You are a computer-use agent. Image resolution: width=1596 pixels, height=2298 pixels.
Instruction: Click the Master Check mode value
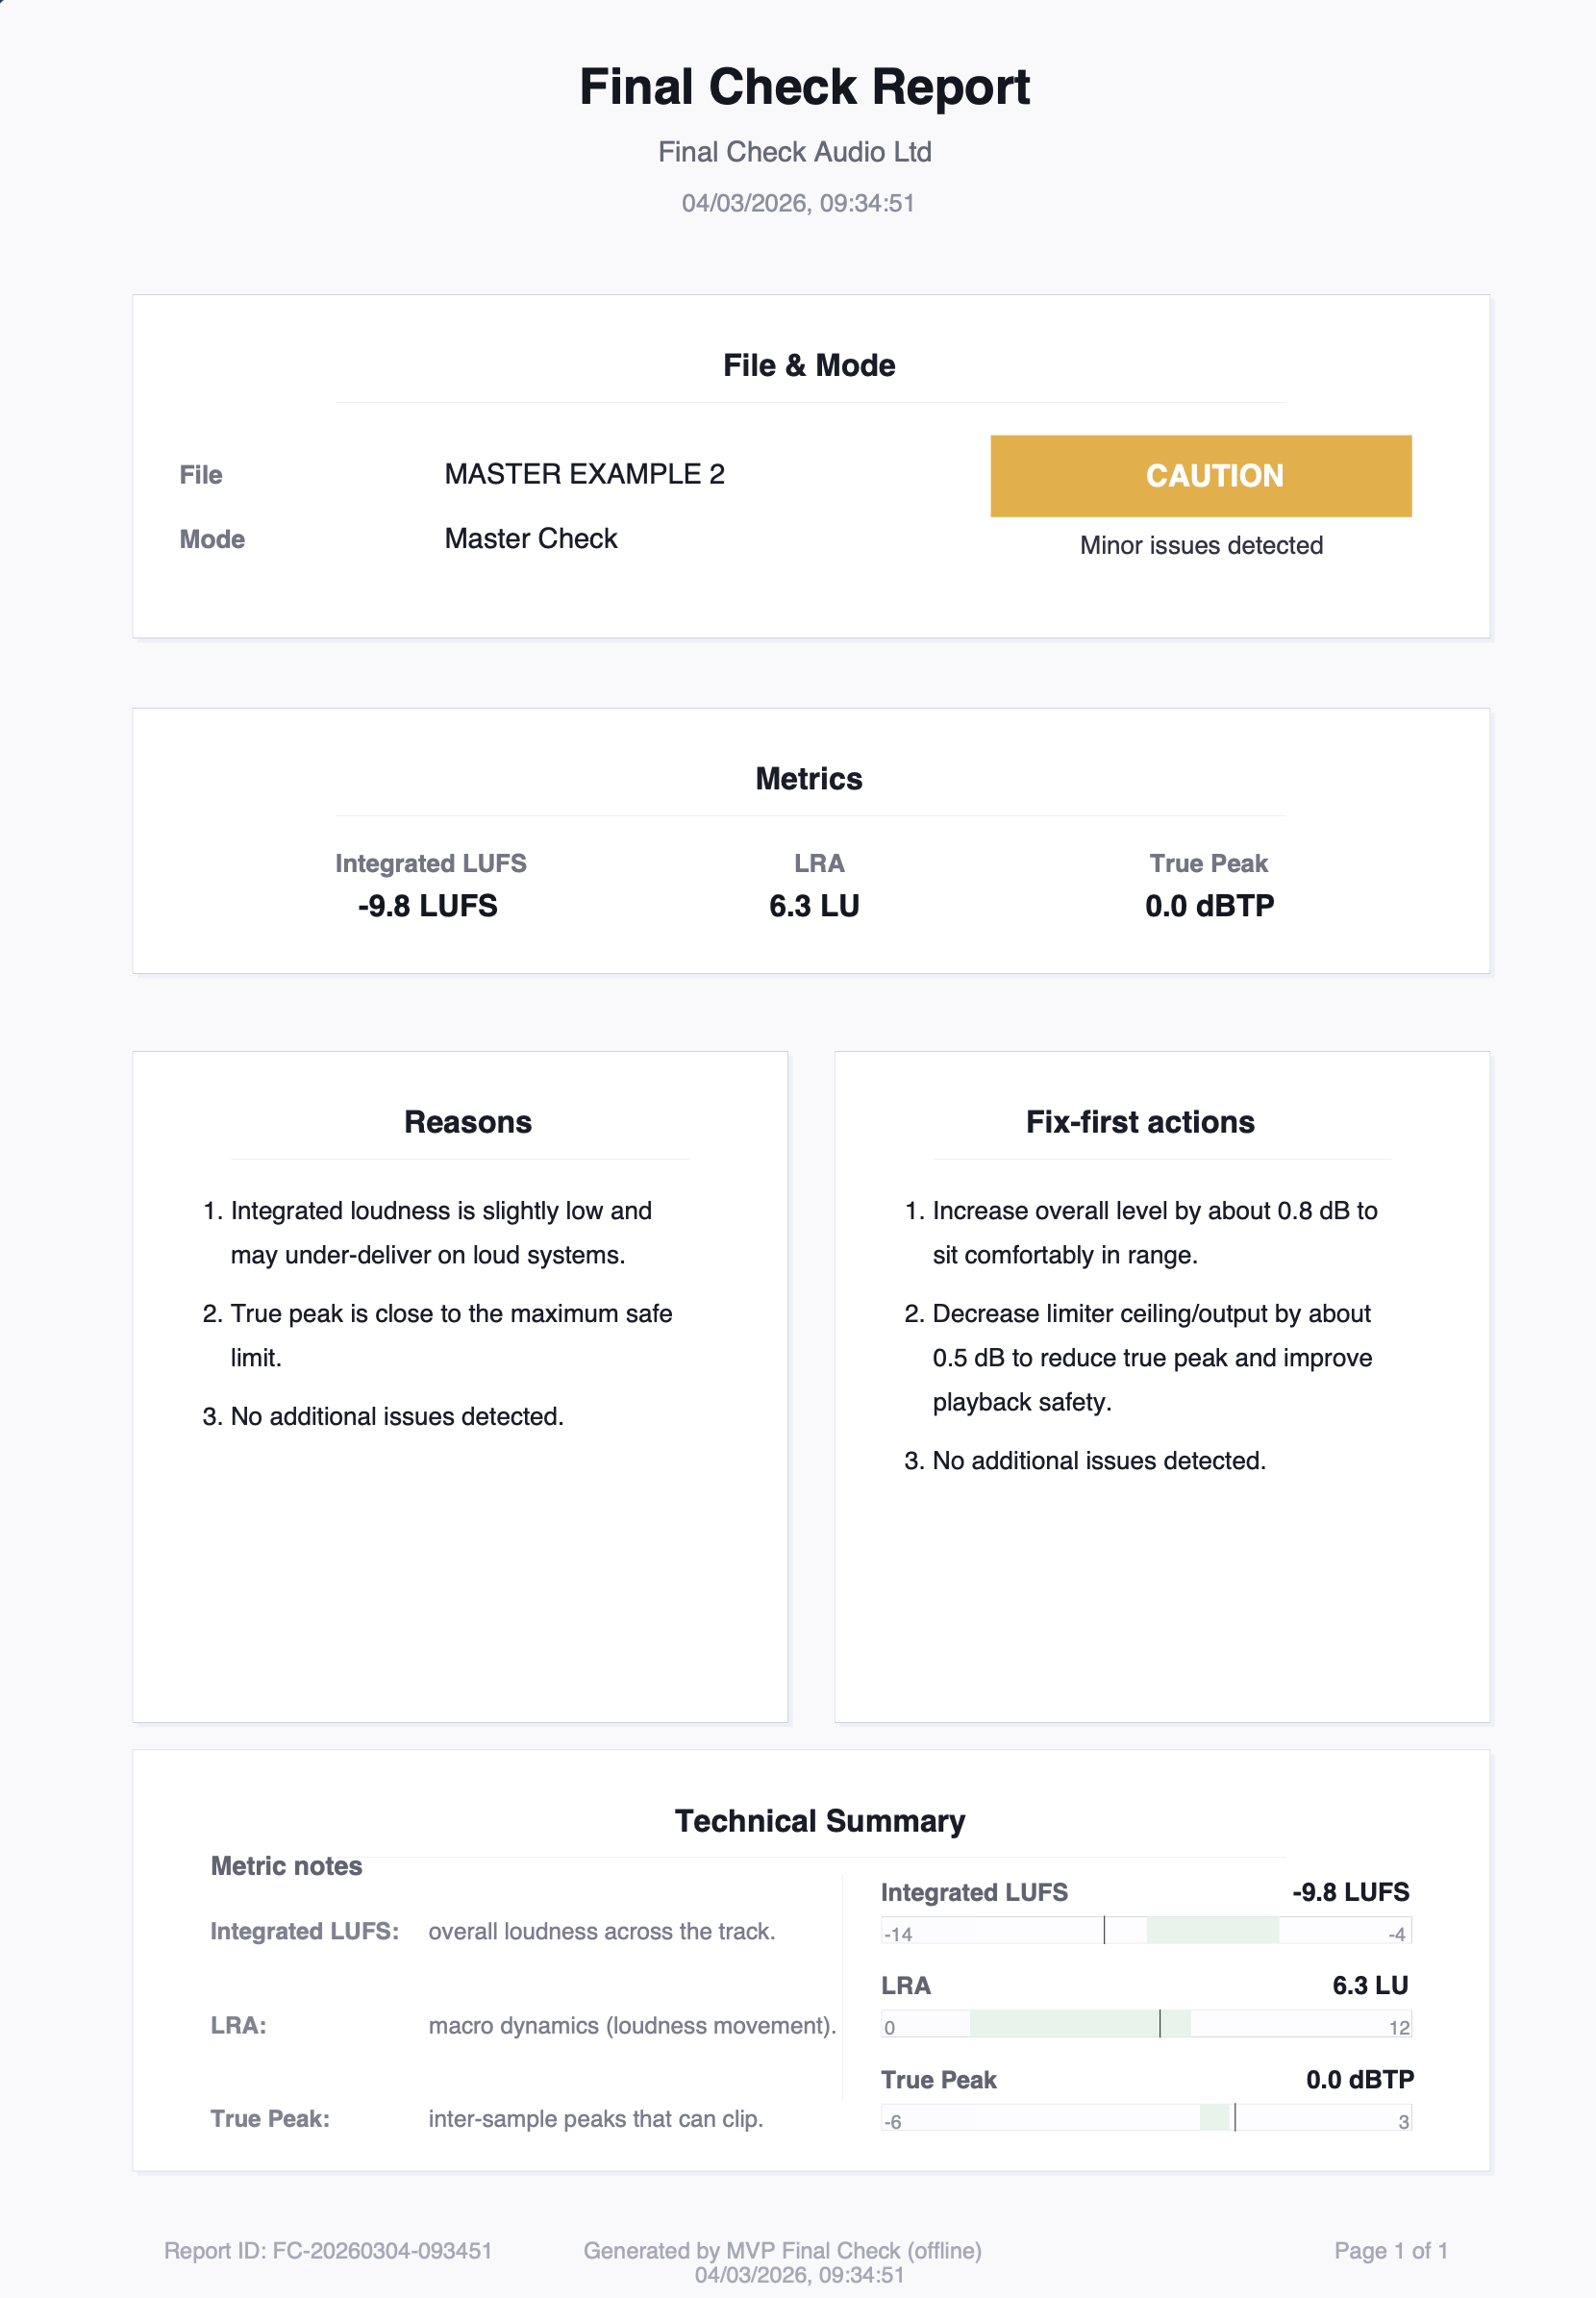click(530, 539)
